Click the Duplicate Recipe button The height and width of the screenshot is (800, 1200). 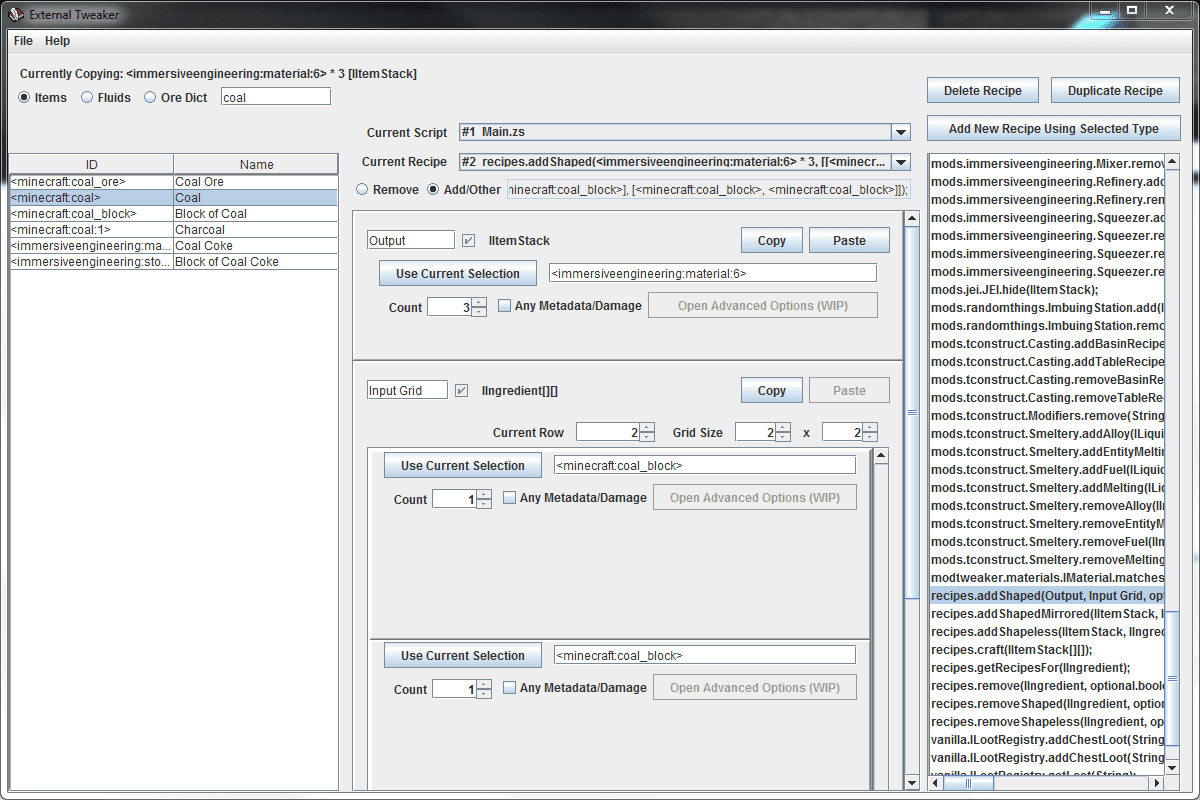click(x=1115, y=90)
